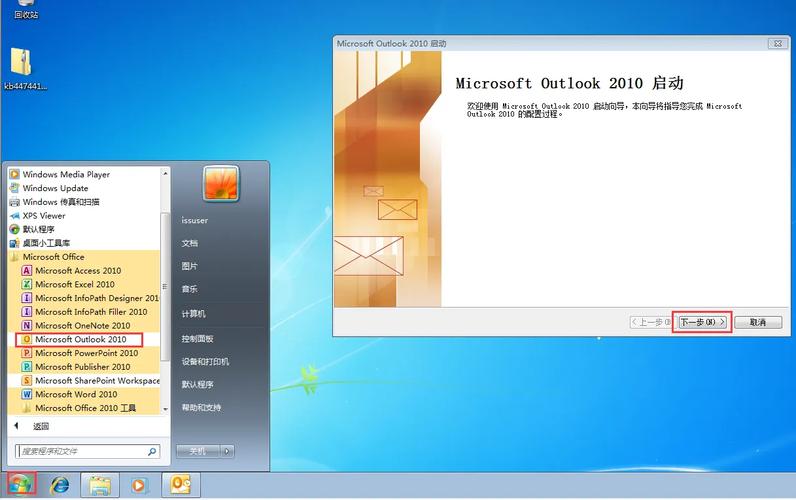Close the Outlook 2010 启动 dialog
The height and width of the screenshot is (500, 796).
point(777,44)
